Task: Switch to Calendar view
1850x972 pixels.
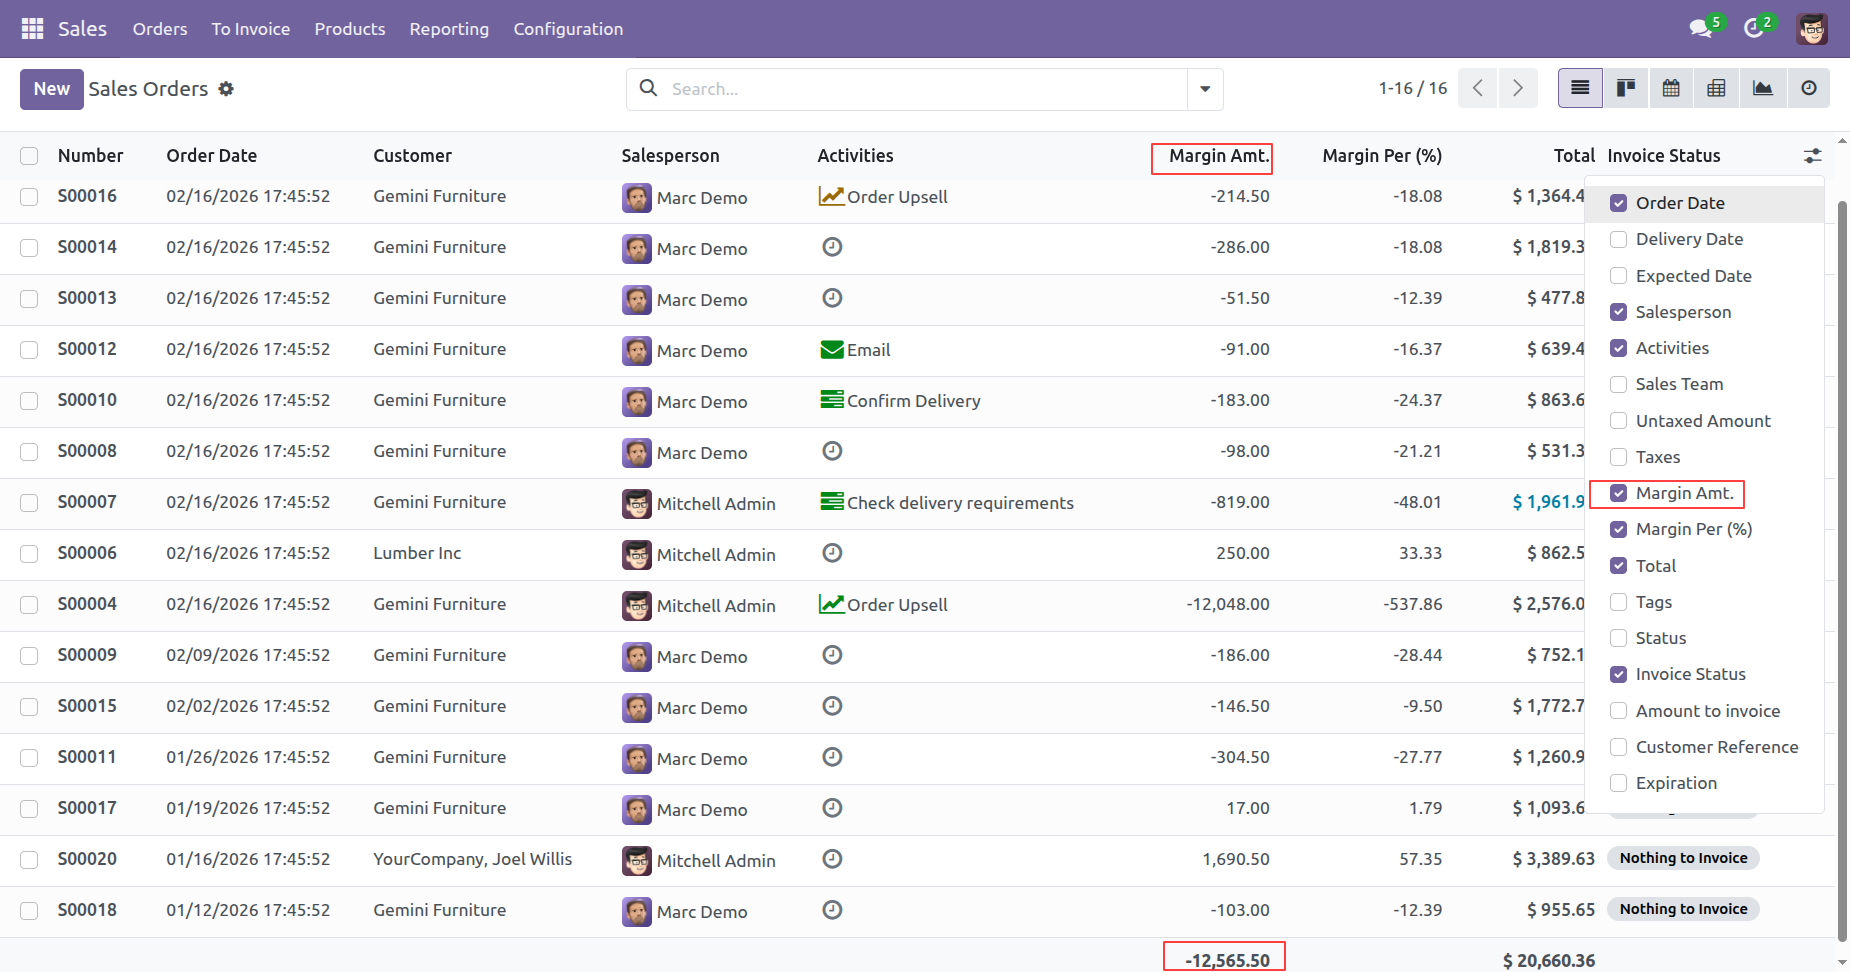Action: (x=1671, y=89)
